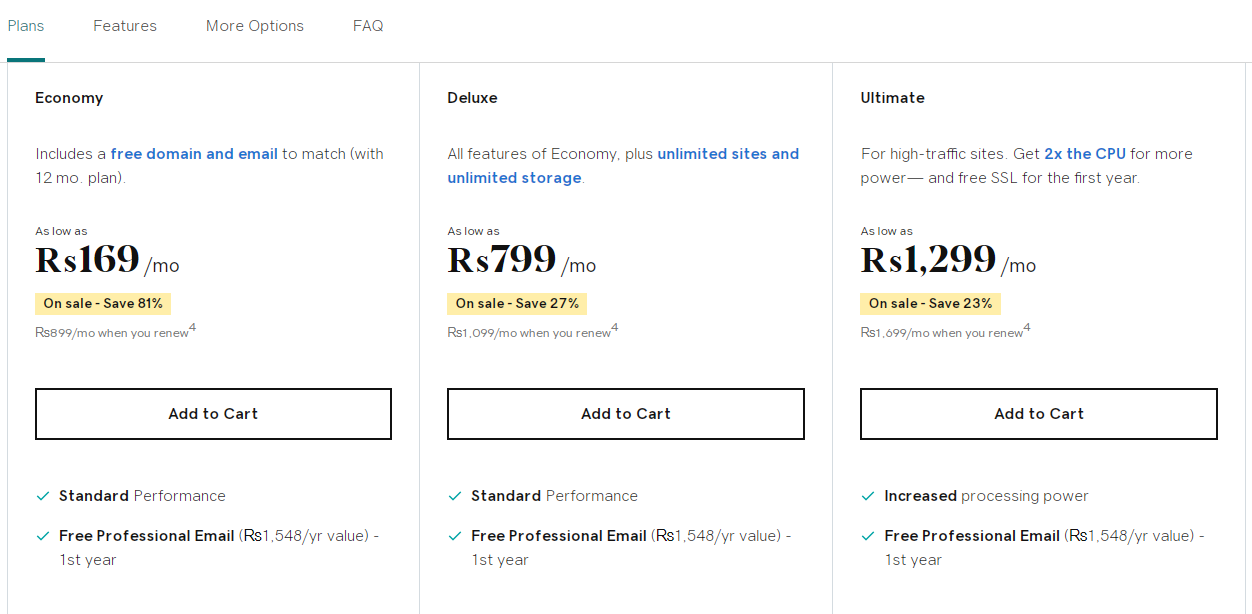This screenshot has height=614, width=1252.
Task: Open the 'free domain and email' link
Action: pyautogui.click(x=194, y=154)
